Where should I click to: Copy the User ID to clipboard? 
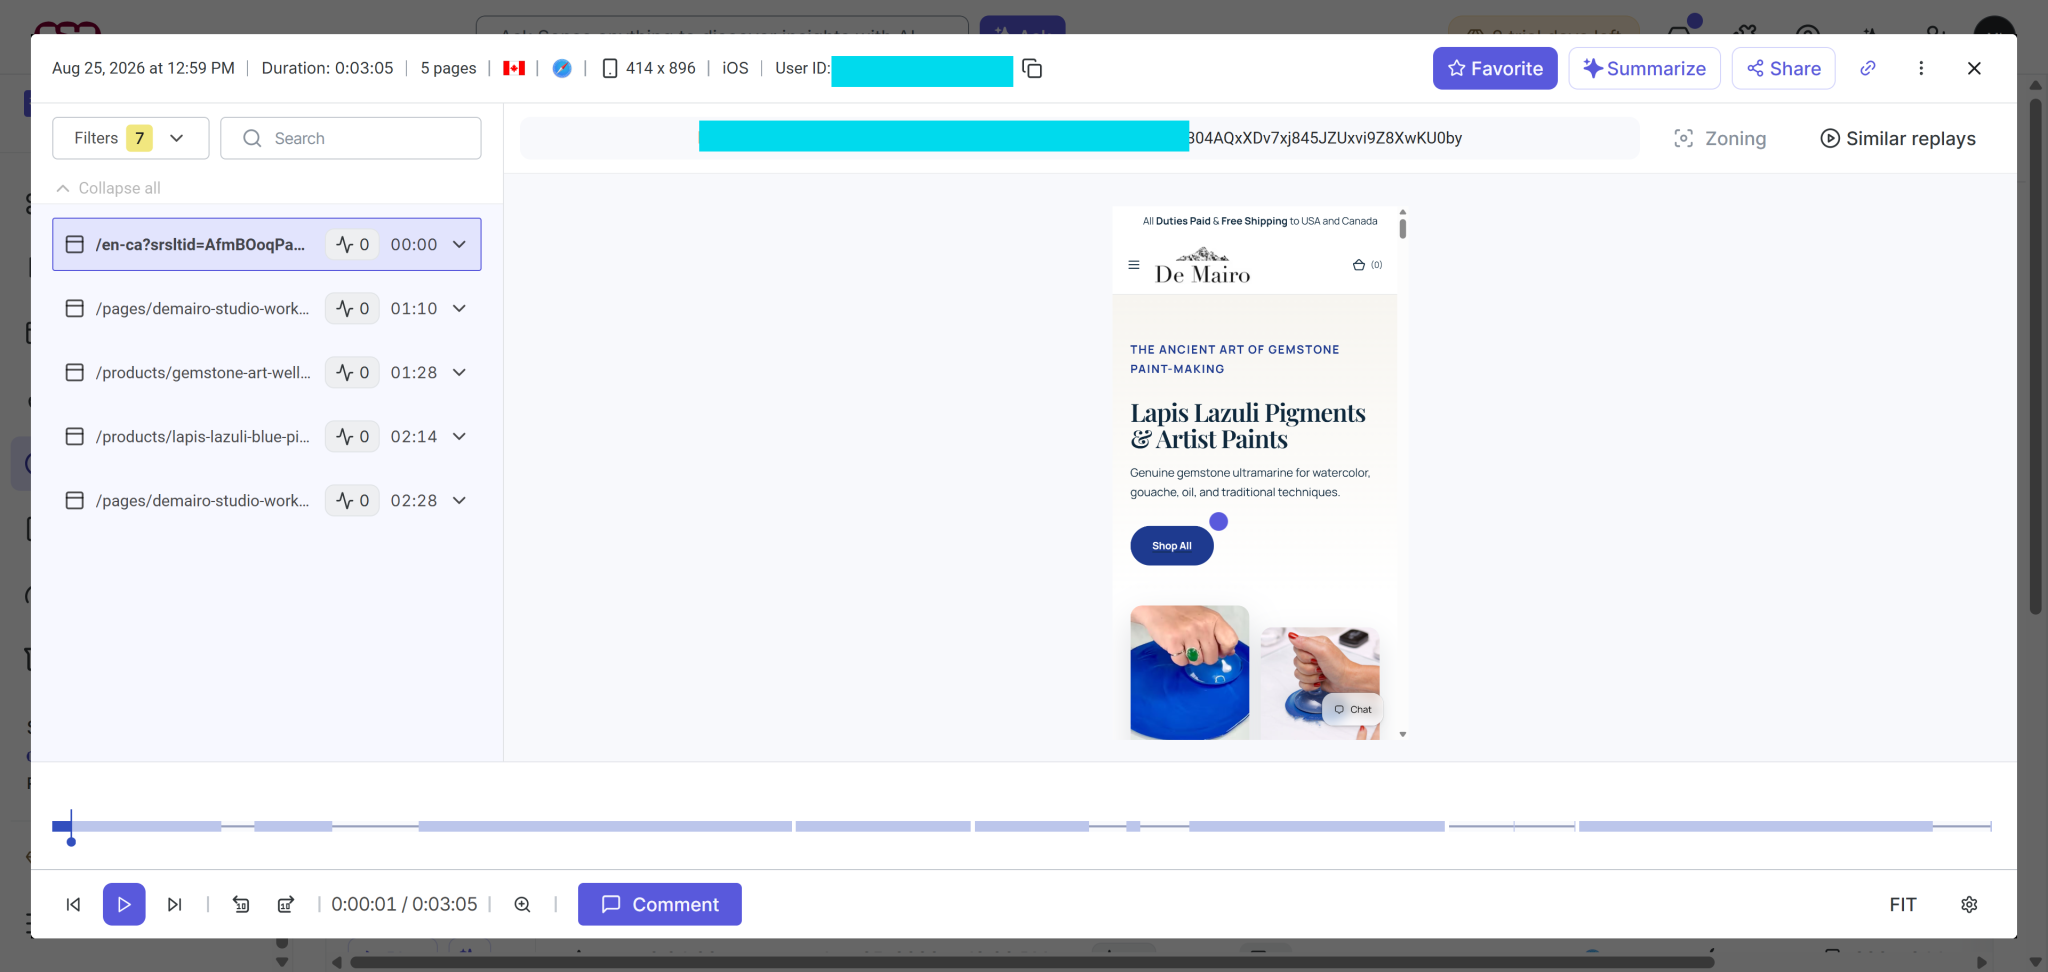[1032, 69]
